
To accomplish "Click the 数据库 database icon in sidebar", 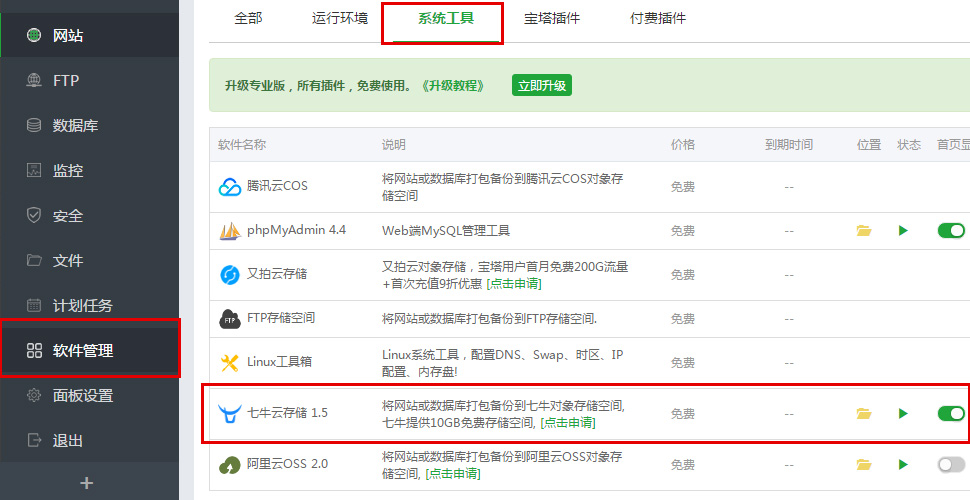I will tap(34, 126).
